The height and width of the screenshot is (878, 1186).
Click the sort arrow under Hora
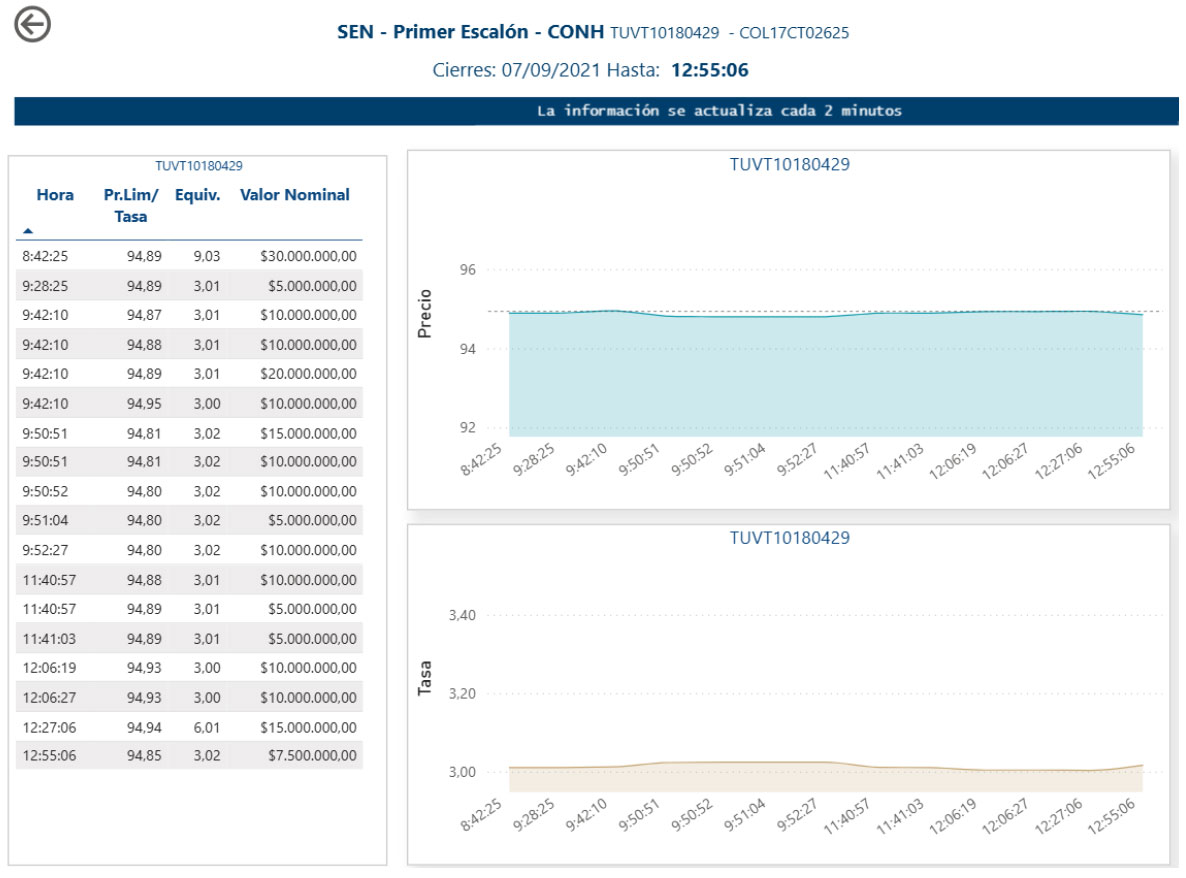[28, 230]
